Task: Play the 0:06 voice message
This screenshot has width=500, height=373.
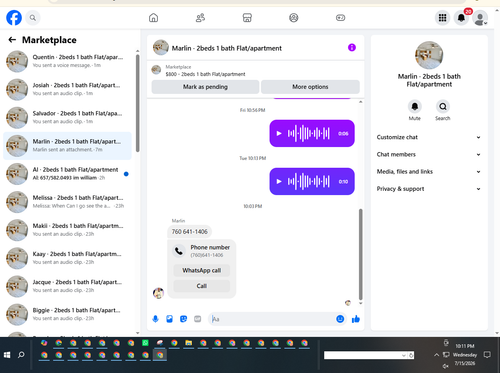Action: point(279,133)
